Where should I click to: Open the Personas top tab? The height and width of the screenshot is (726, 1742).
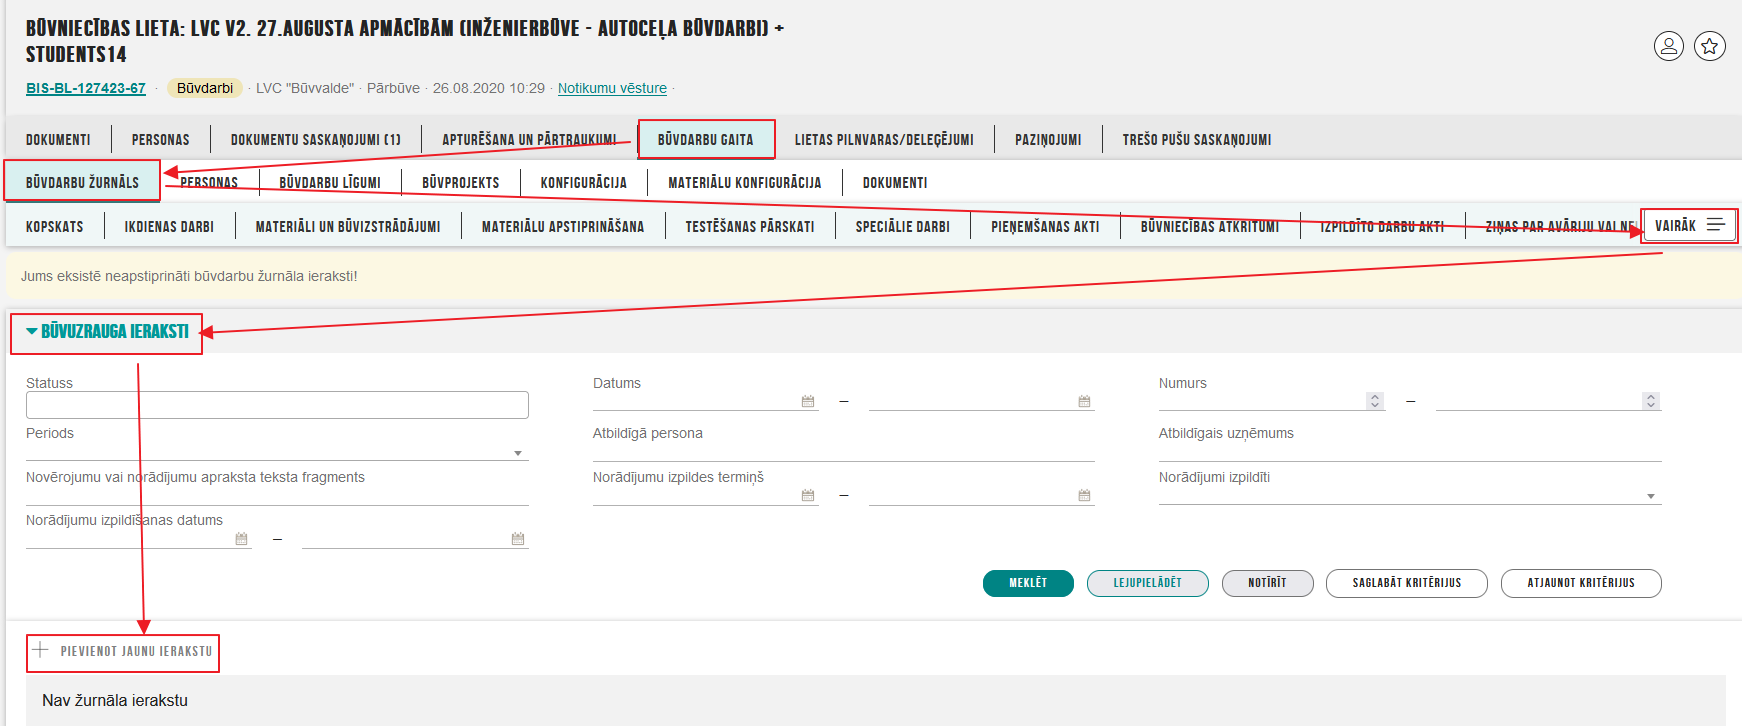(x=160, y=140)
